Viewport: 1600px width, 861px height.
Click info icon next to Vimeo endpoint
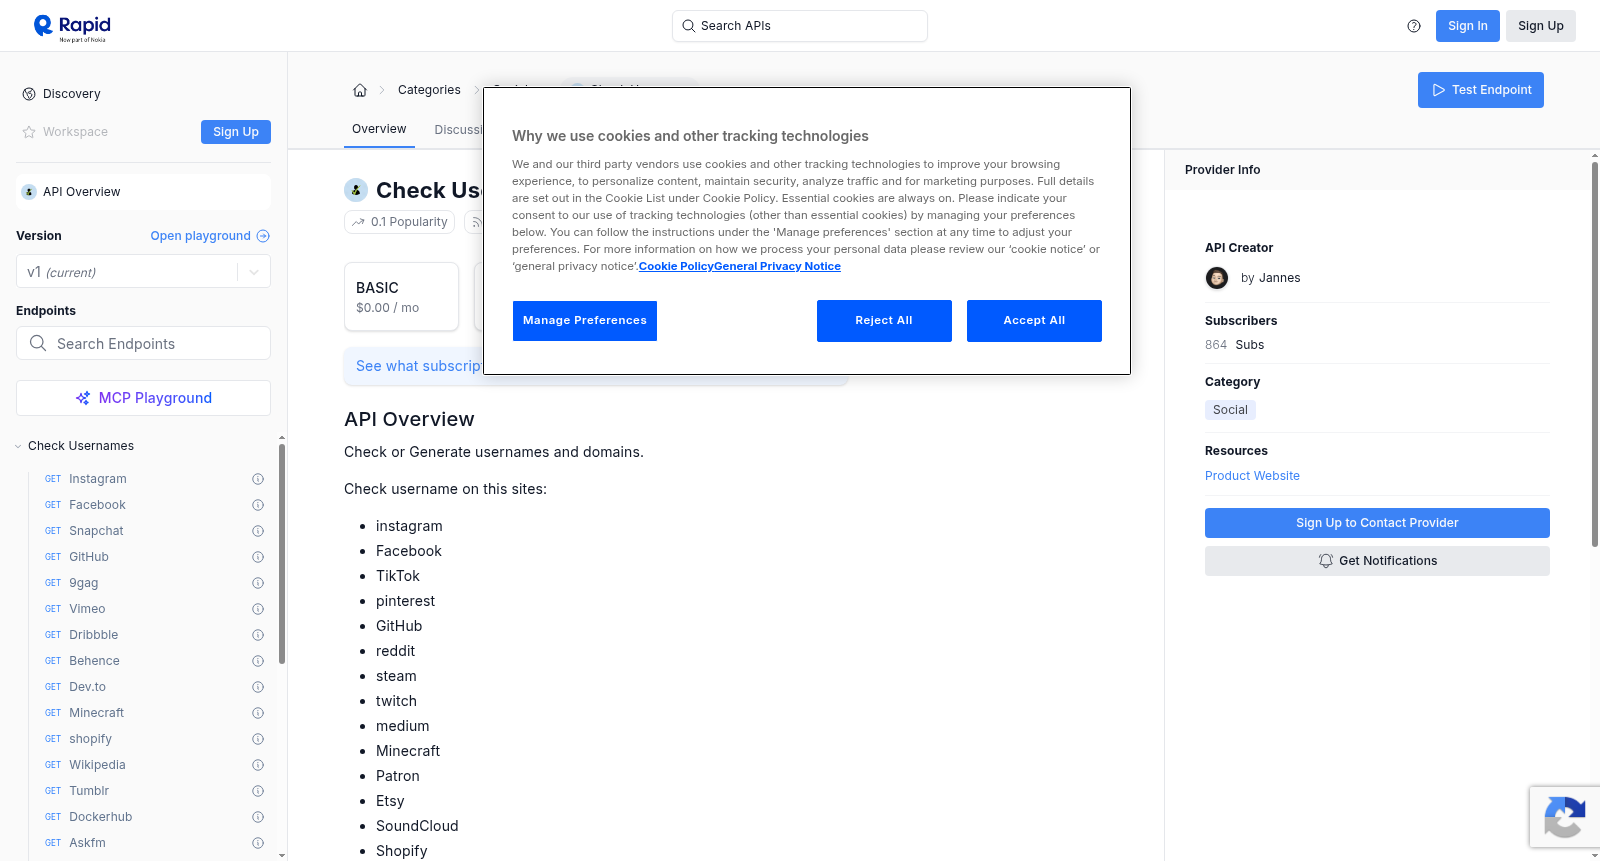click(x=258, y=609)
